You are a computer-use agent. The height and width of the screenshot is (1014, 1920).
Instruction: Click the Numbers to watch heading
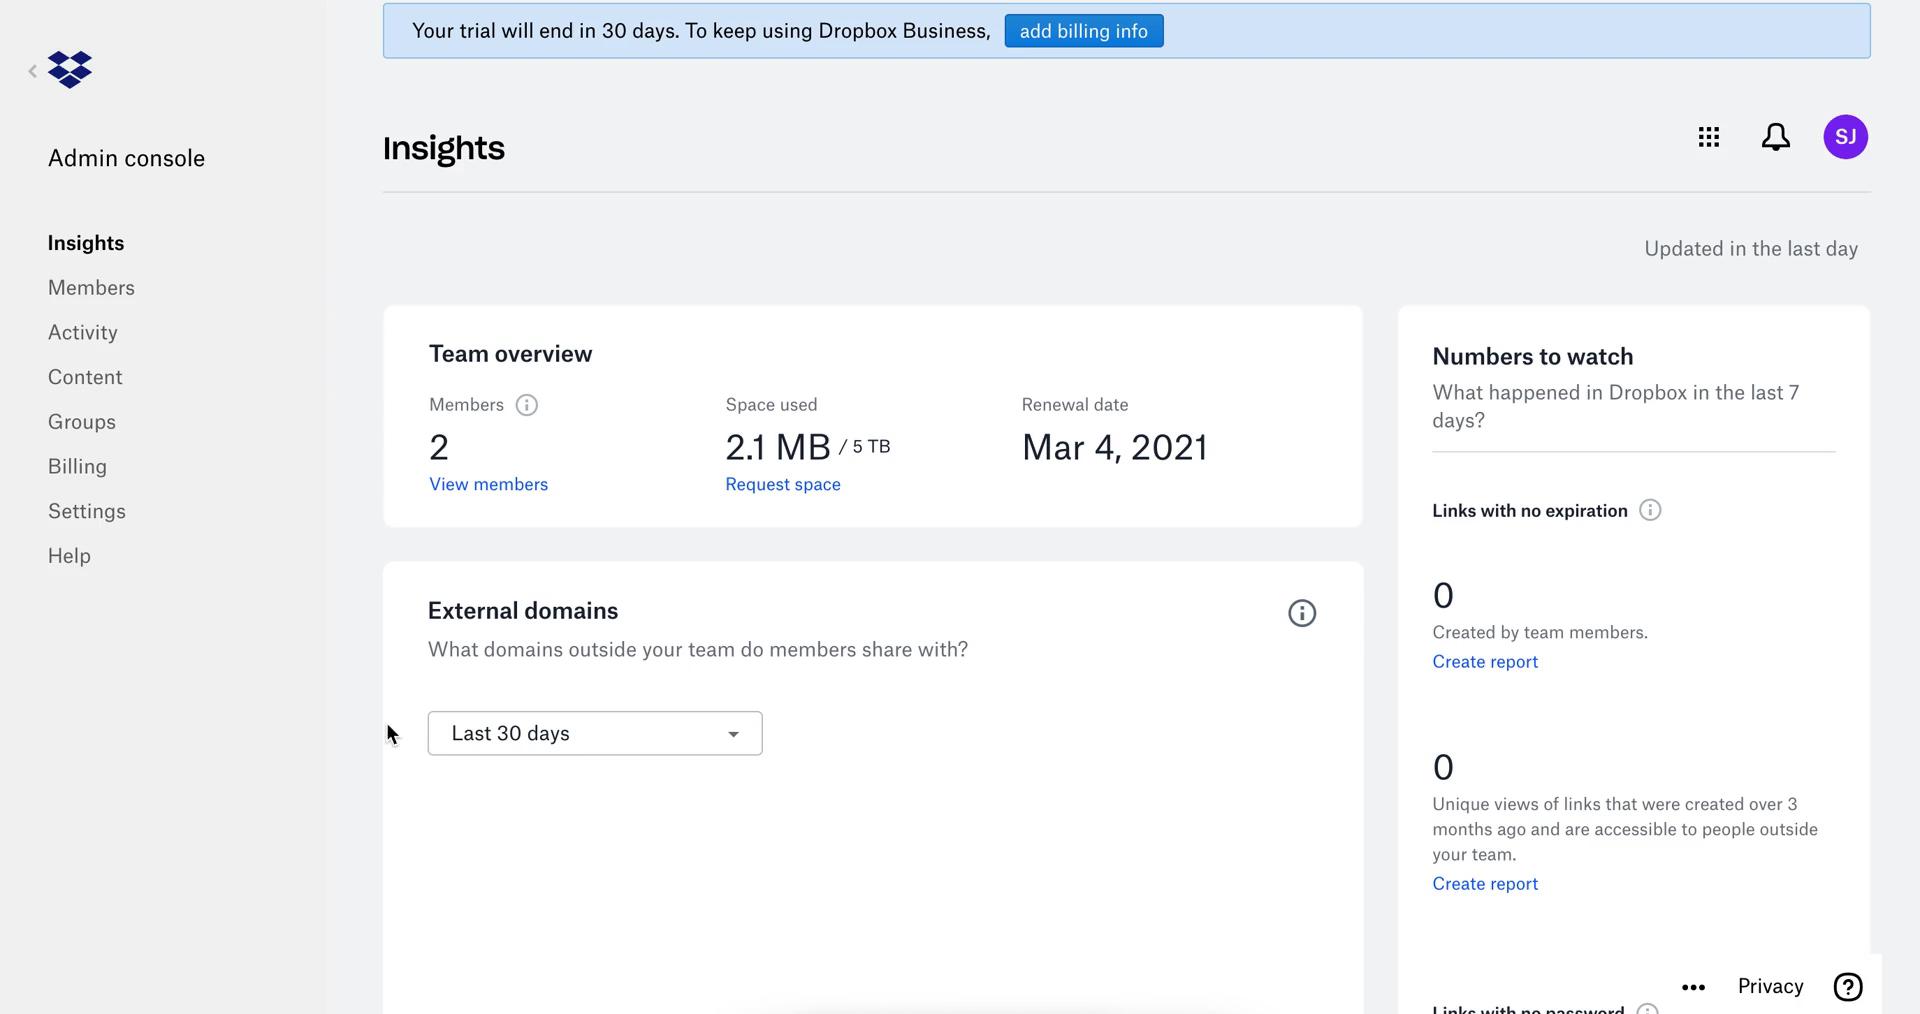click(1532, 357)
